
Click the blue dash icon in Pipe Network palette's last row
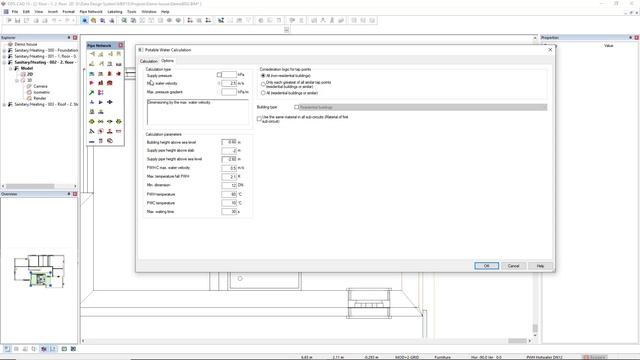[92, 141]
